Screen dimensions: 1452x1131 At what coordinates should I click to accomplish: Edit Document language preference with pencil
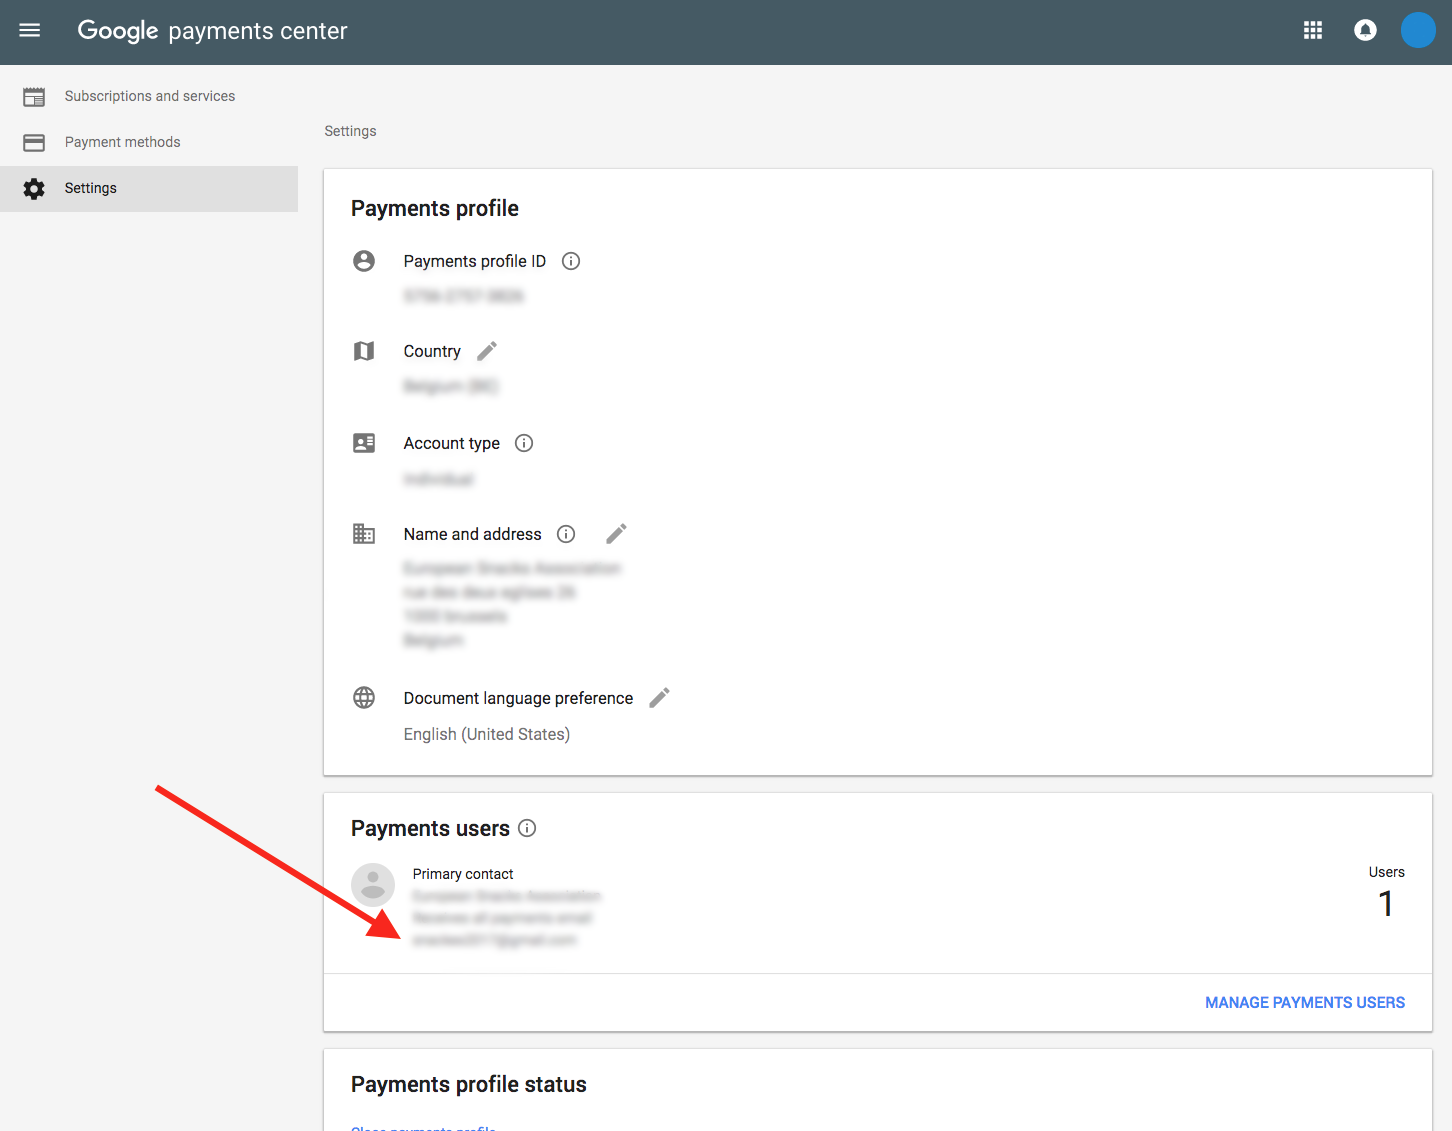tap(660, 698)
